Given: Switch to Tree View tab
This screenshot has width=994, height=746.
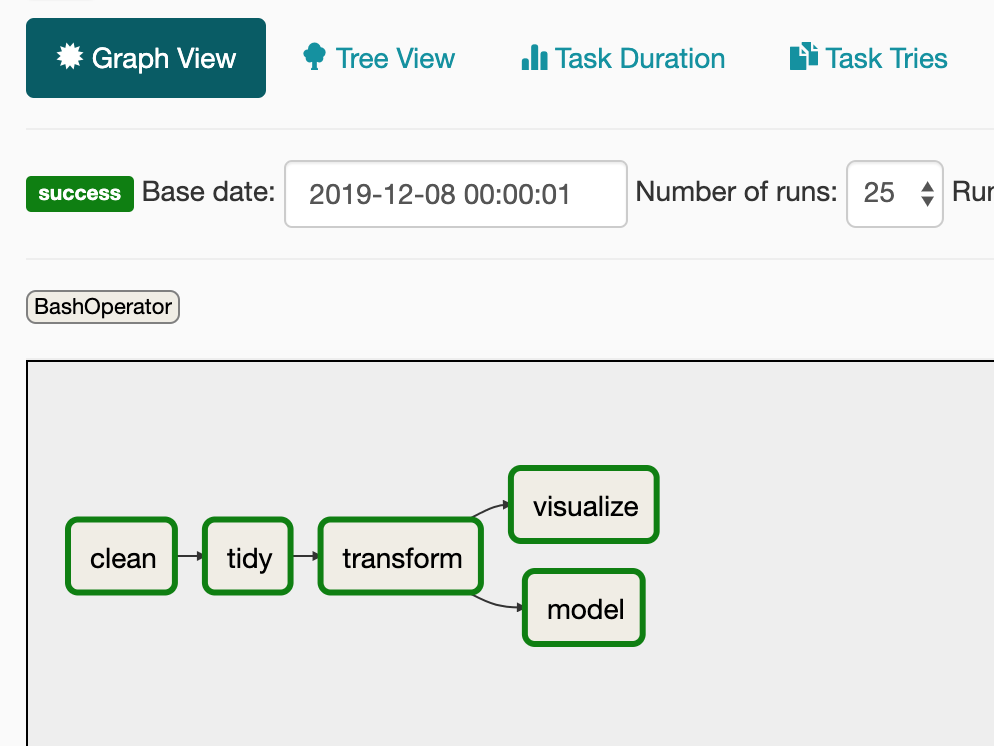Looking at the screenshot, I should coord(378,58).
